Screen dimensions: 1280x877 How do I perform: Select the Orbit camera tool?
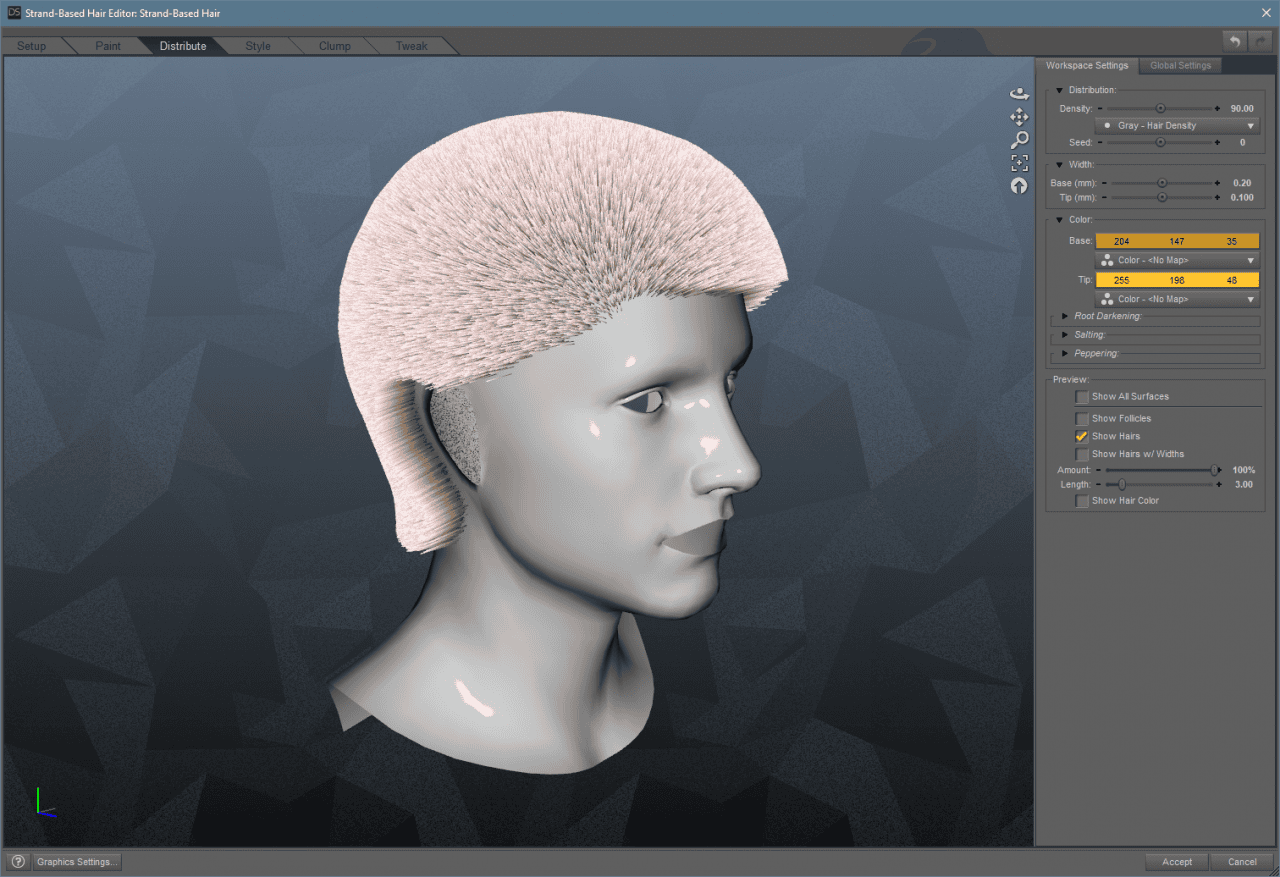pos(1019,93)
